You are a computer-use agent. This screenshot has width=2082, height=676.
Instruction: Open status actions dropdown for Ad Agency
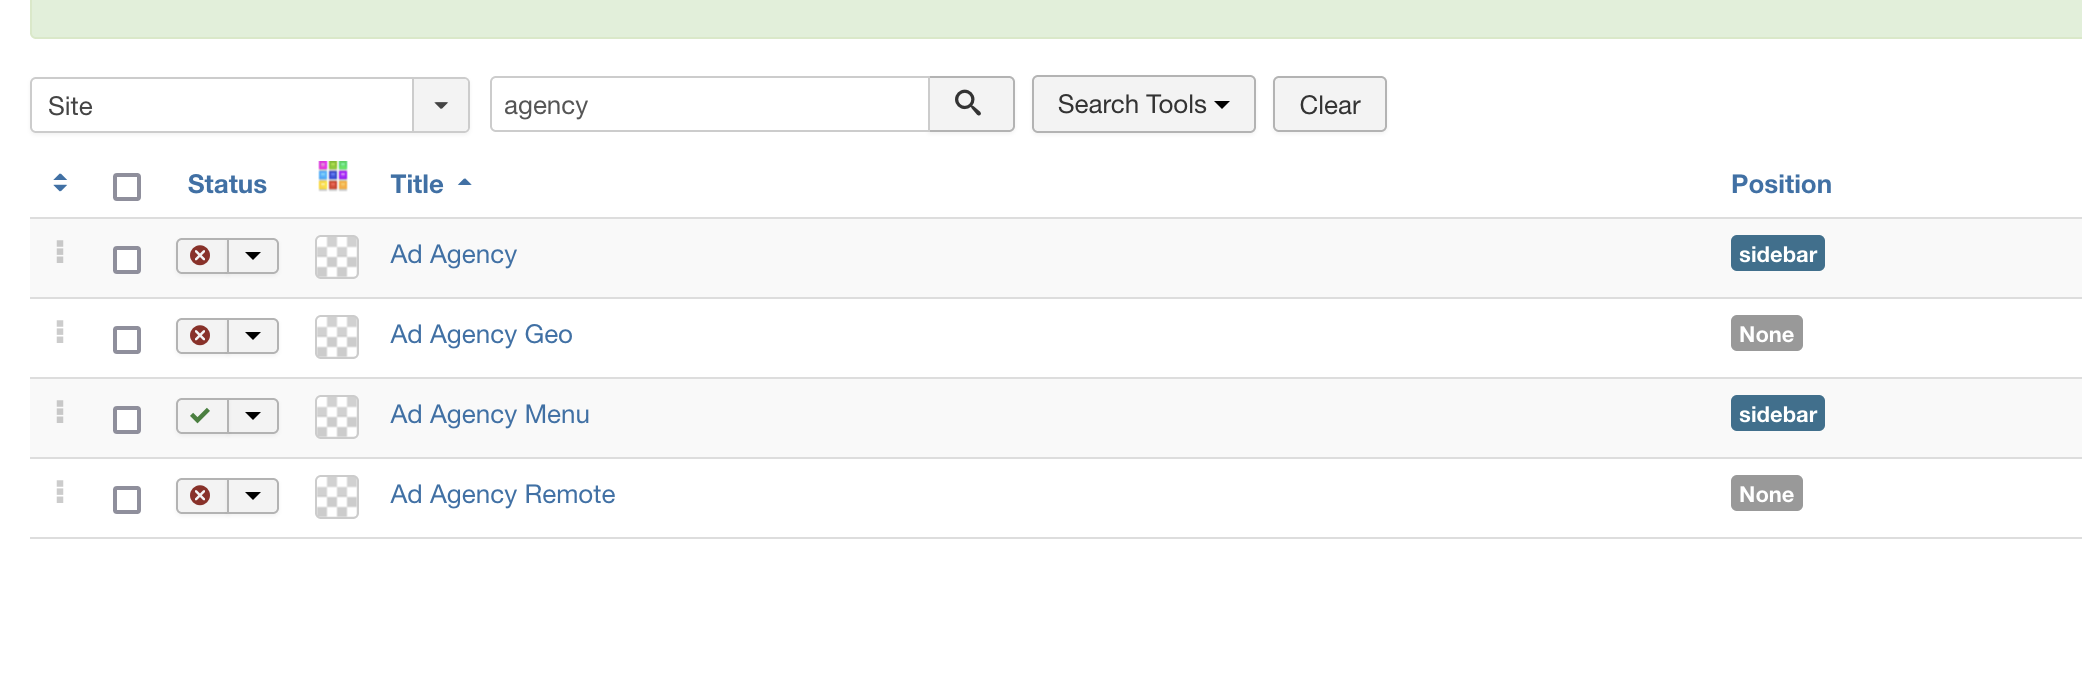click(253, 256)
